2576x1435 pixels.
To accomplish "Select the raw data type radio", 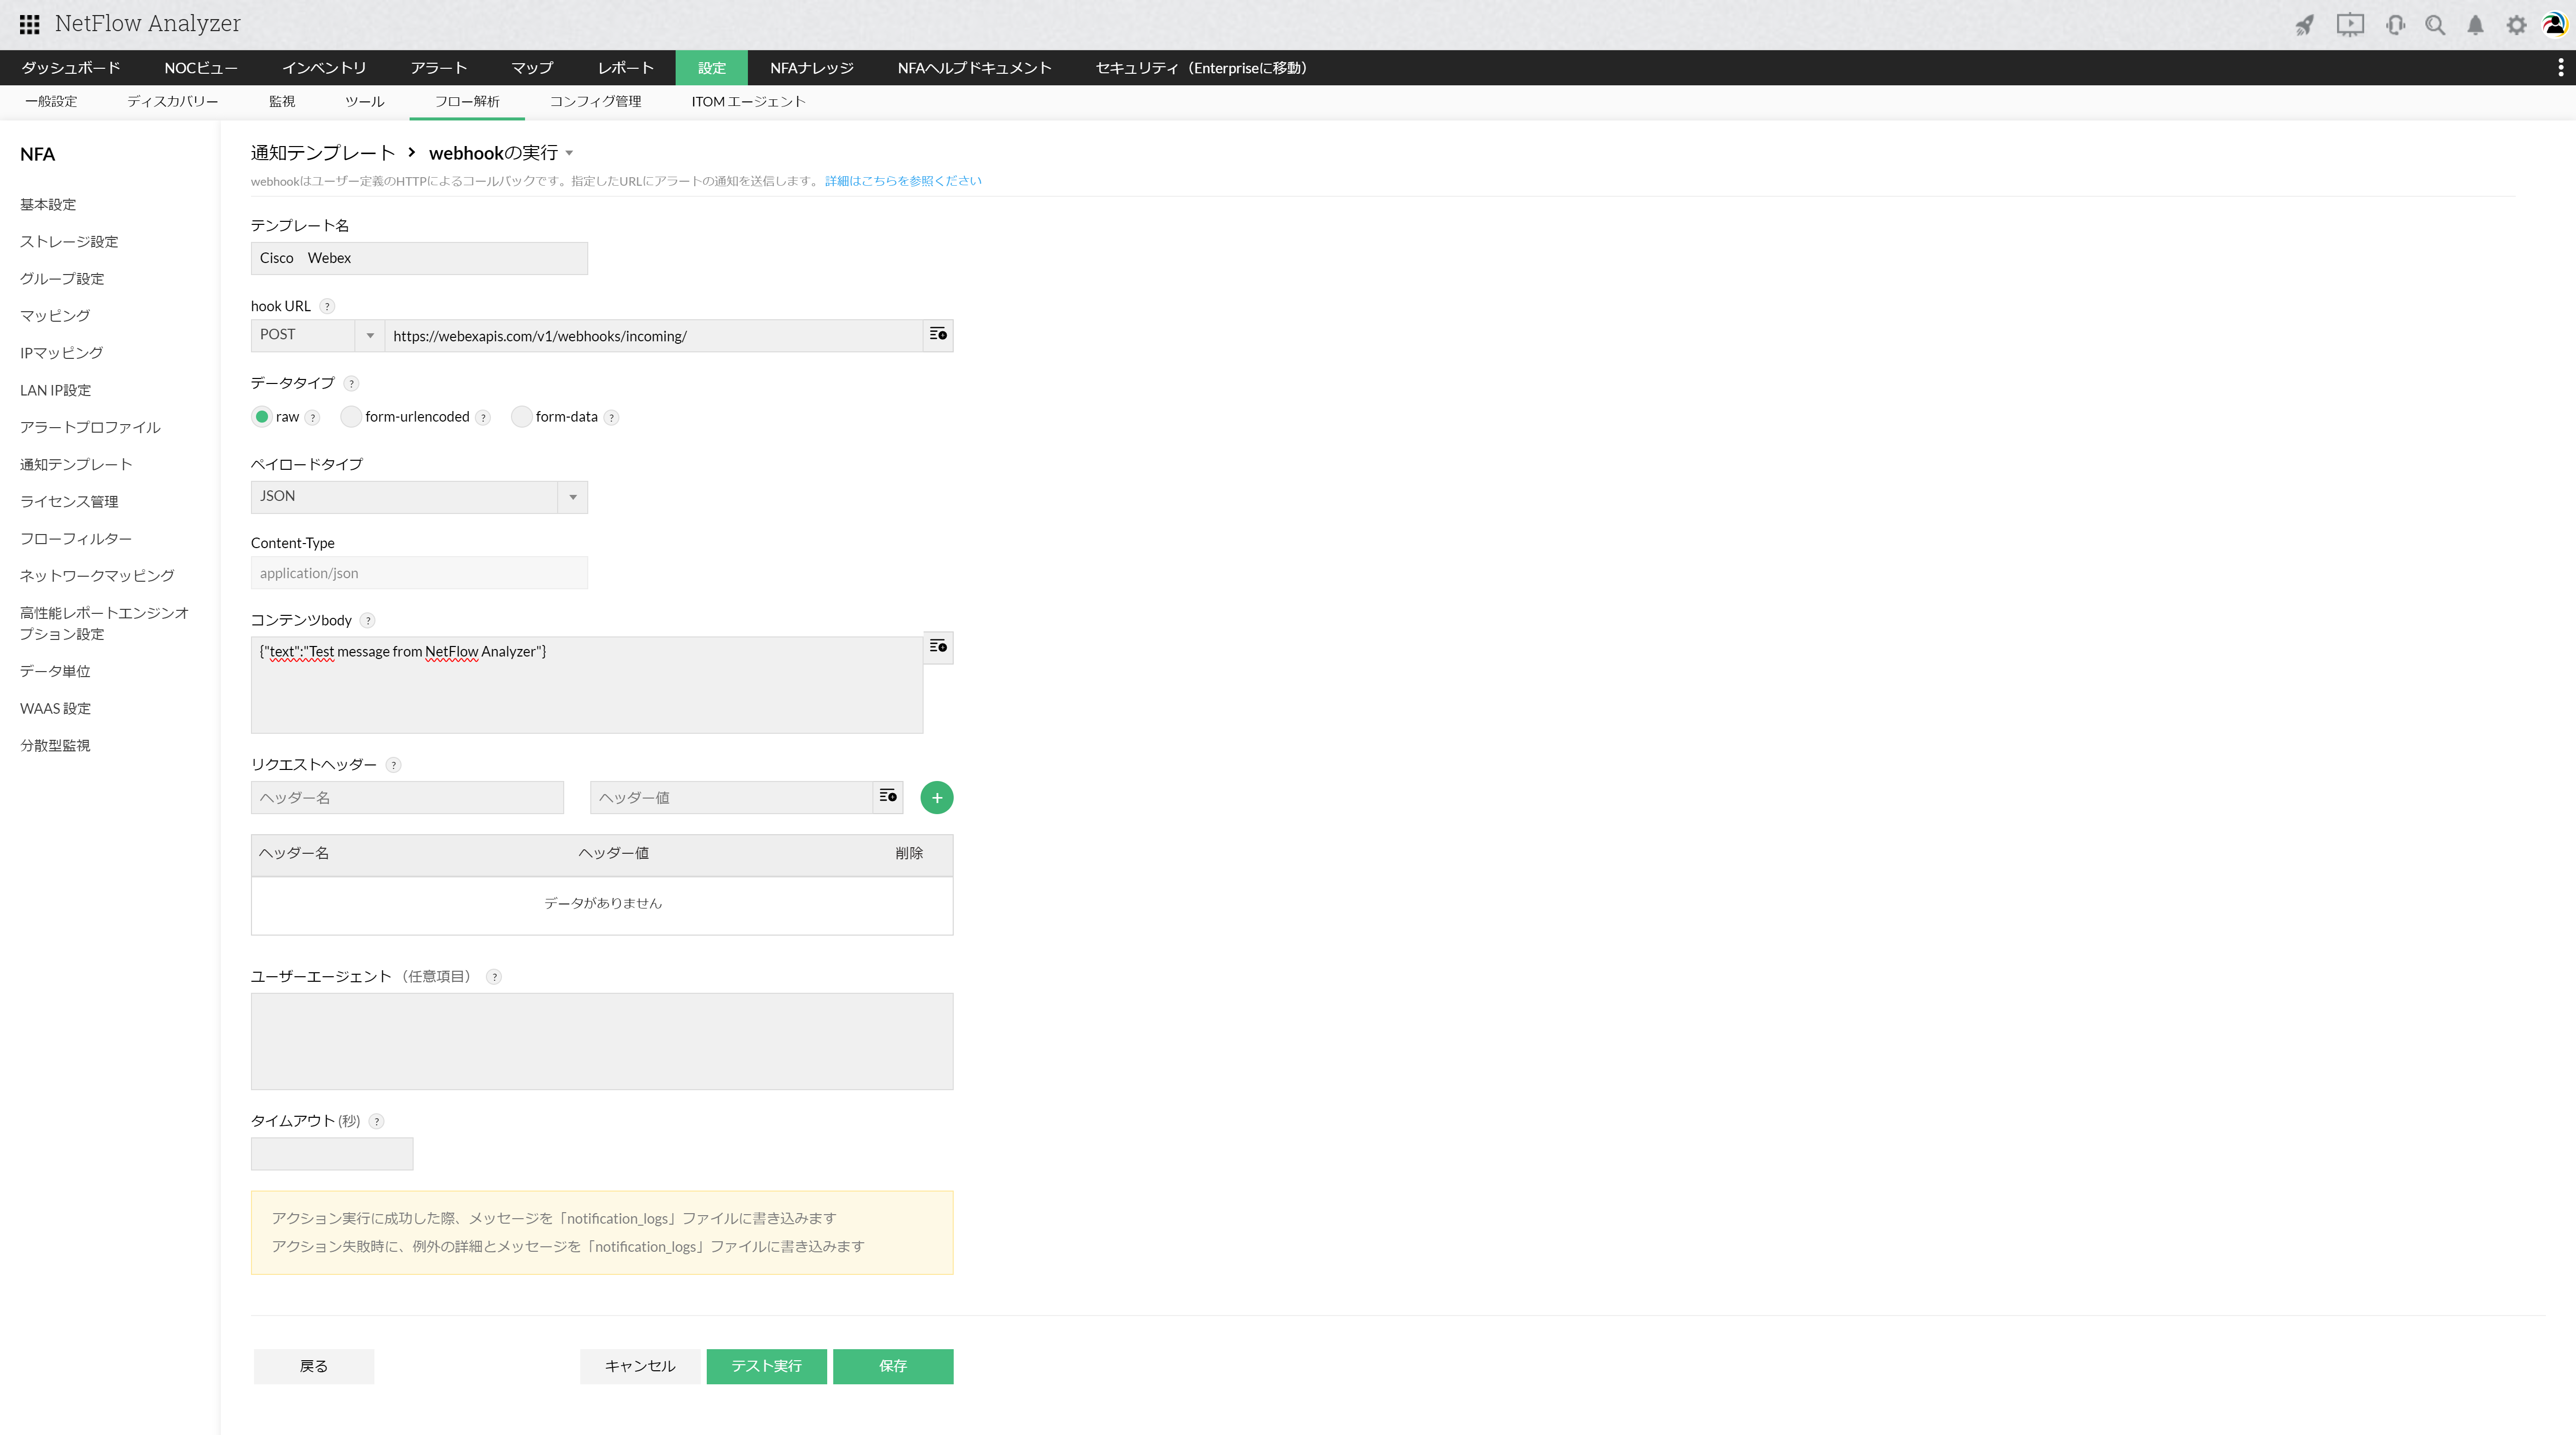I will (262, 417).
